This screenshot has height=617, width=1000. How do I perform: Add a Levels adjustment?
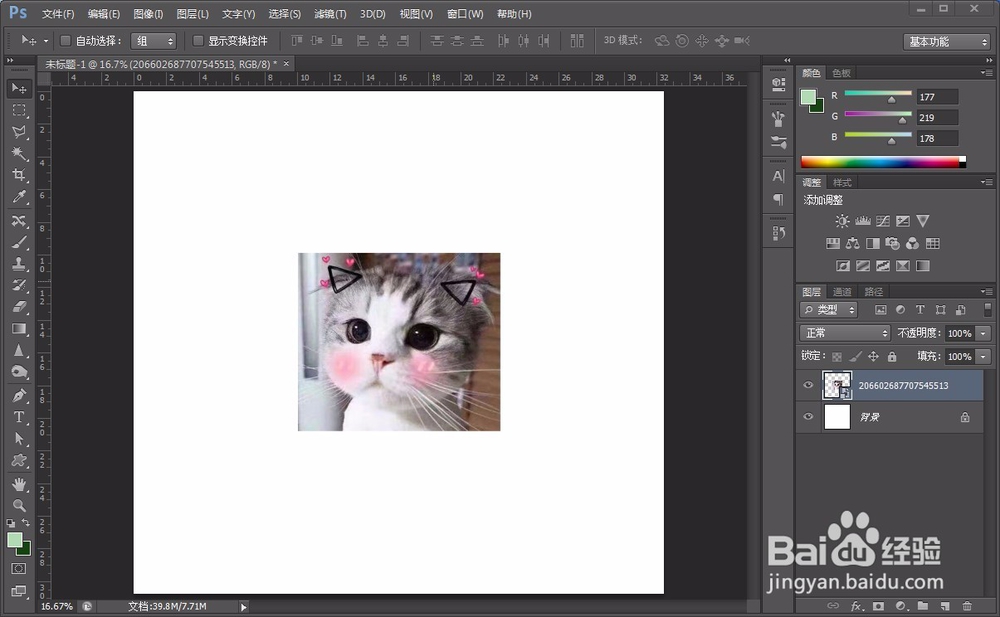tap(862, 221)
